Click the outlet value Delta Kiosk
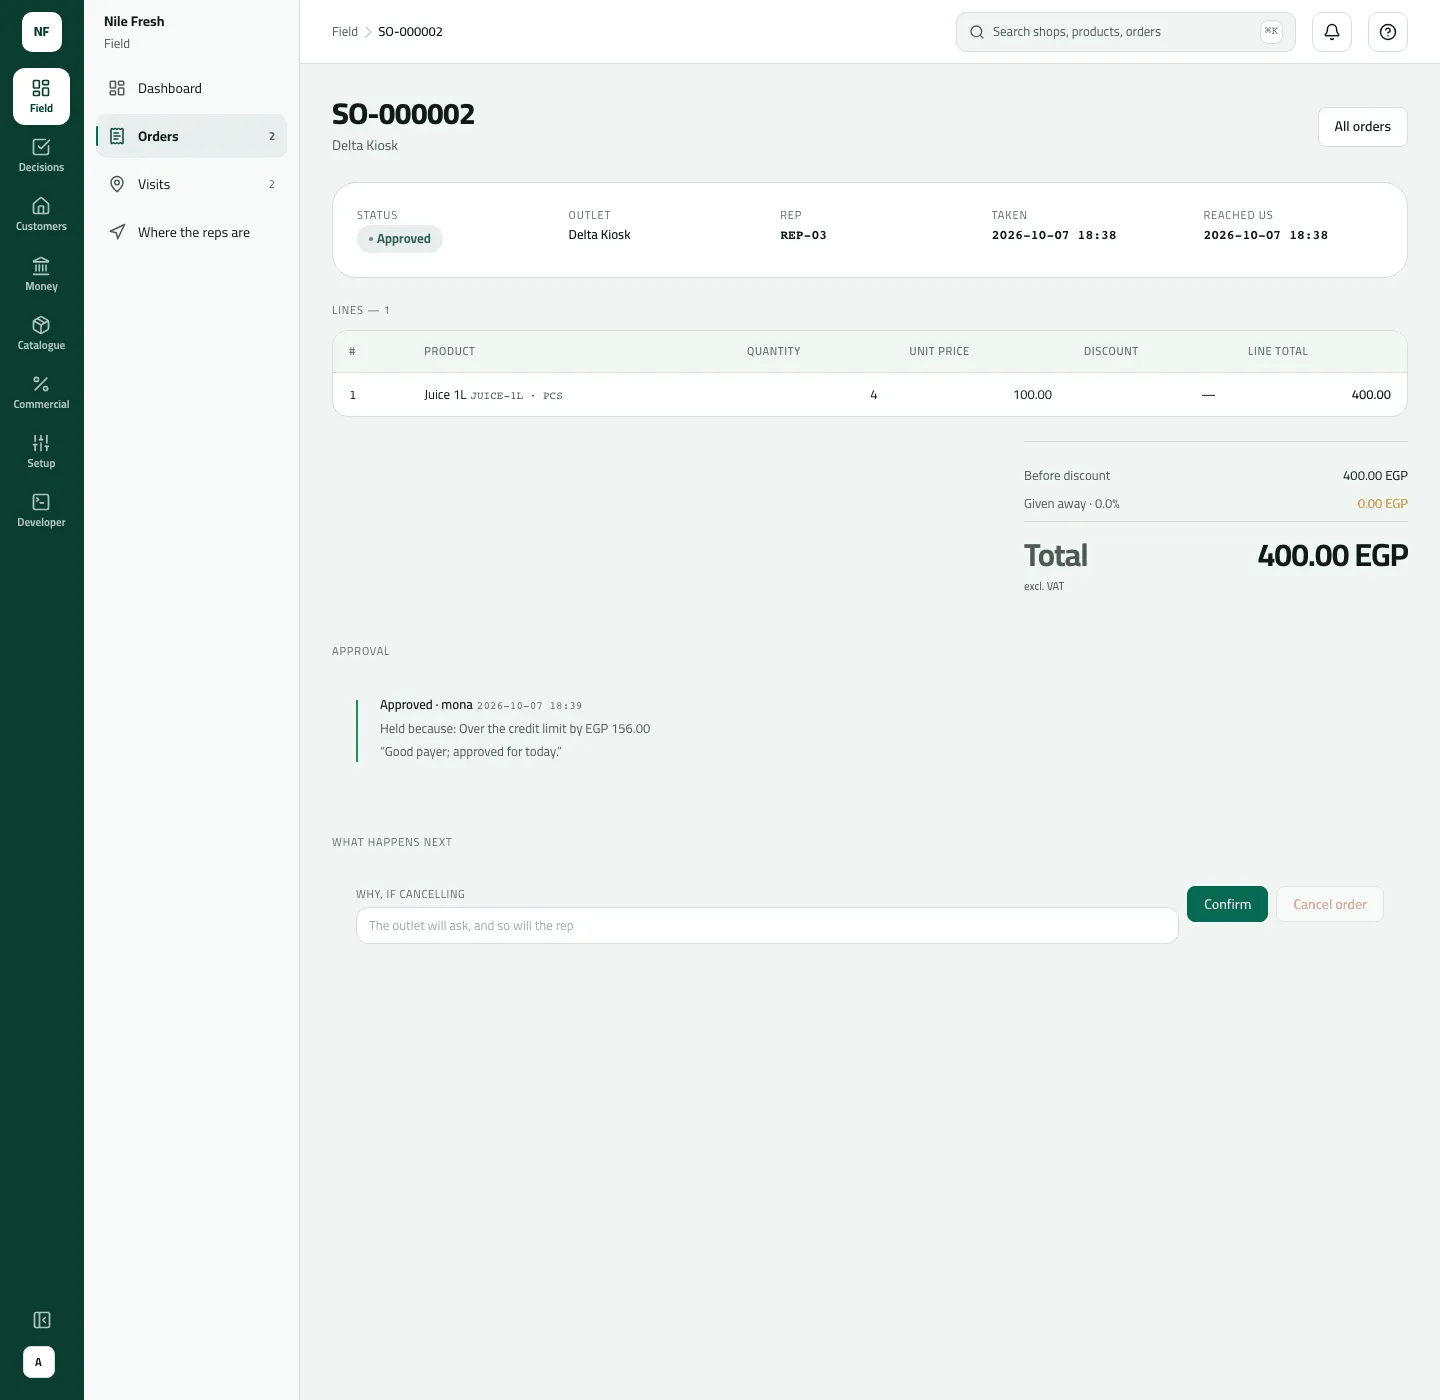Screen dimensions: 1440x1400 [x=599, y=235]
